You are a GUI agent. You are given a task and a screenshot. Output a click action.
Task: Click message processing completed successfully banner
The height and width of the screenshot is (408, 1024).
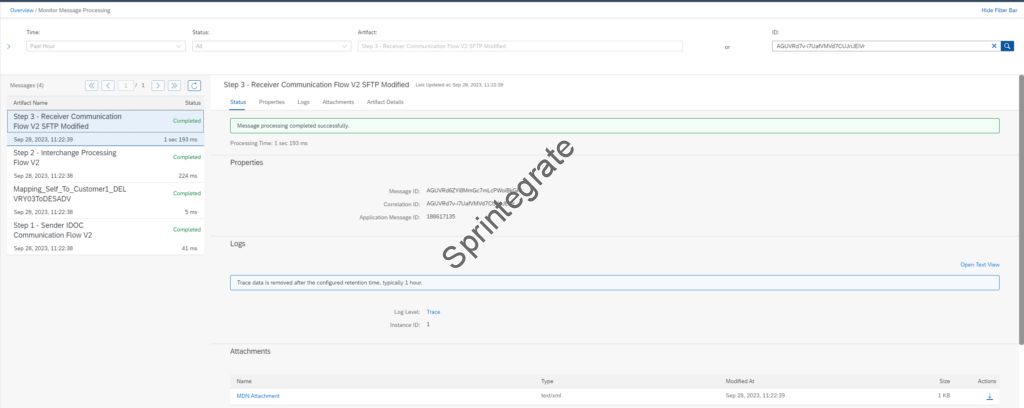615,126
